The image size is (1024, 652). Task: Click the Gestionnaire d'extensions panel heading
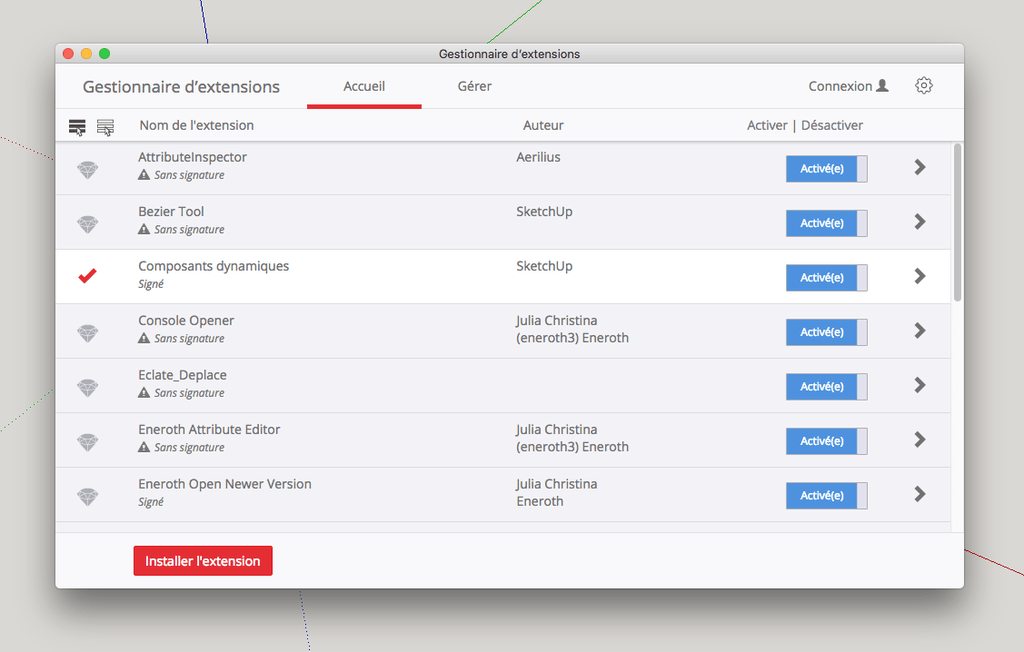tap(181, 87)
